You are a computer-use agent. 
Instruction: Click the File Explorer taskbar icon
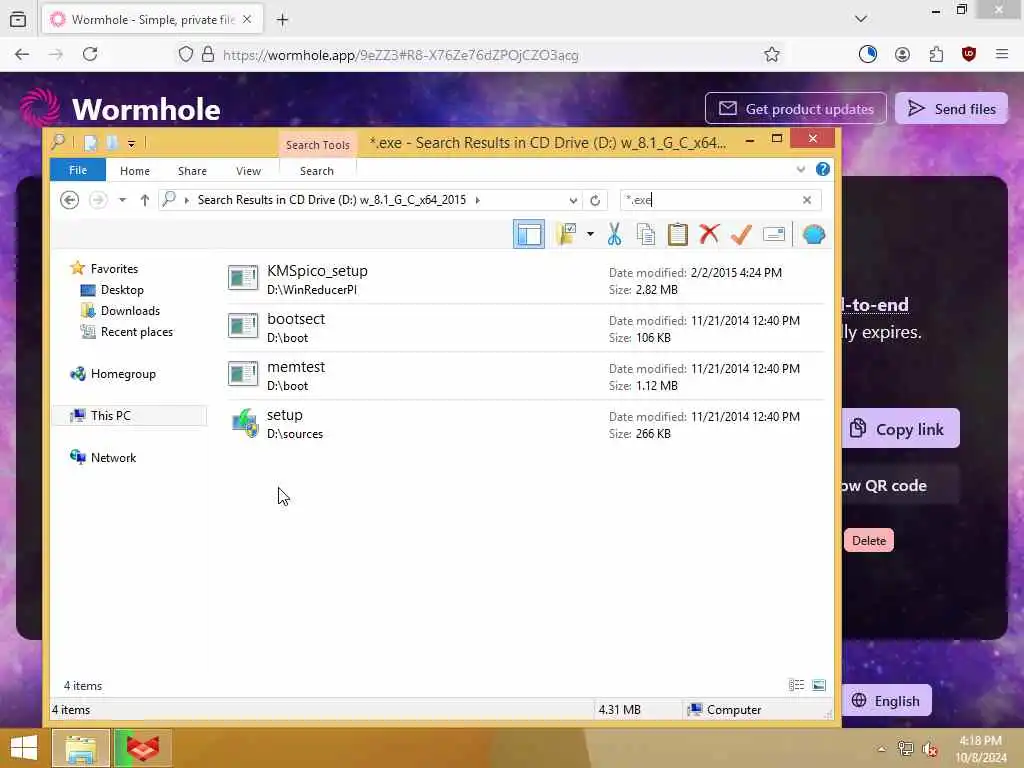pyautogui.click(x=80, y=748)
